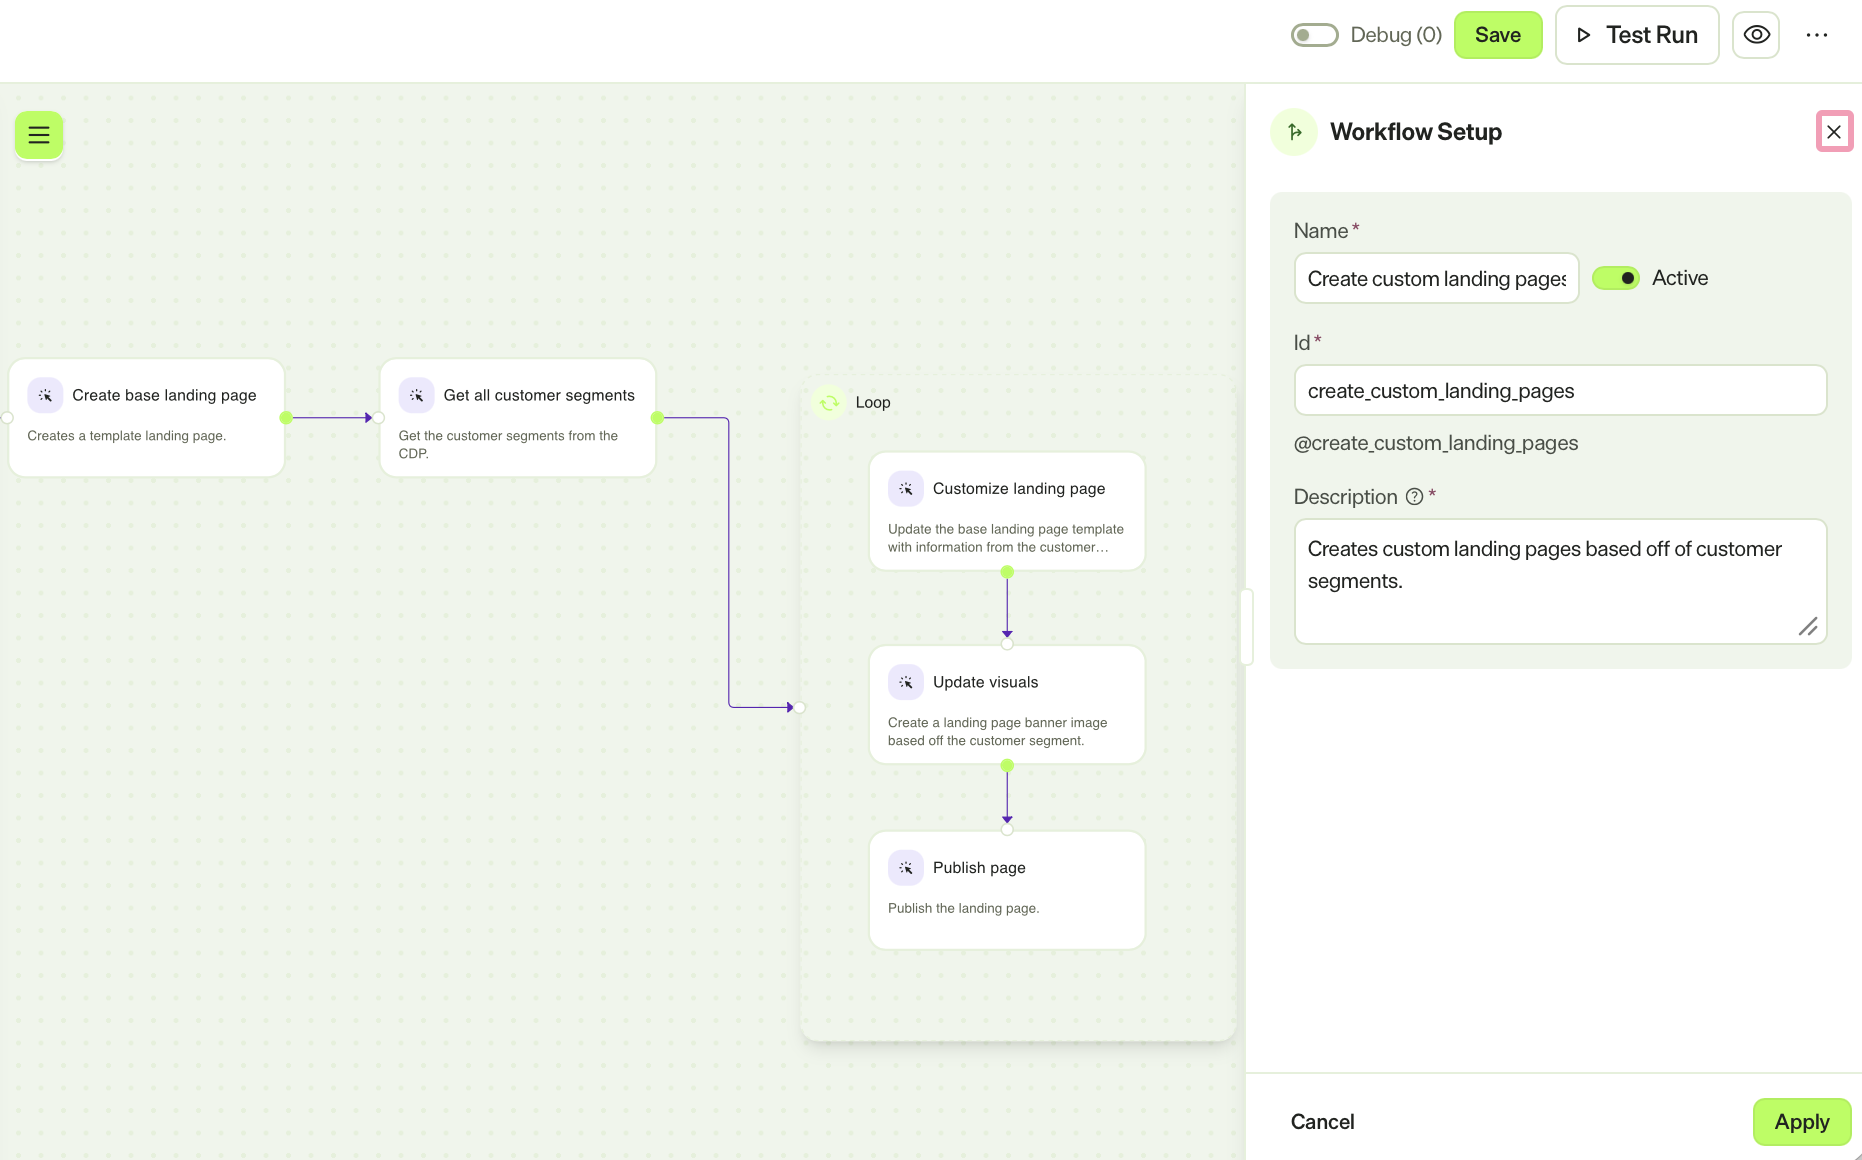
Task: Apply the workflow setup changes
Action: pos(1801,1122)
